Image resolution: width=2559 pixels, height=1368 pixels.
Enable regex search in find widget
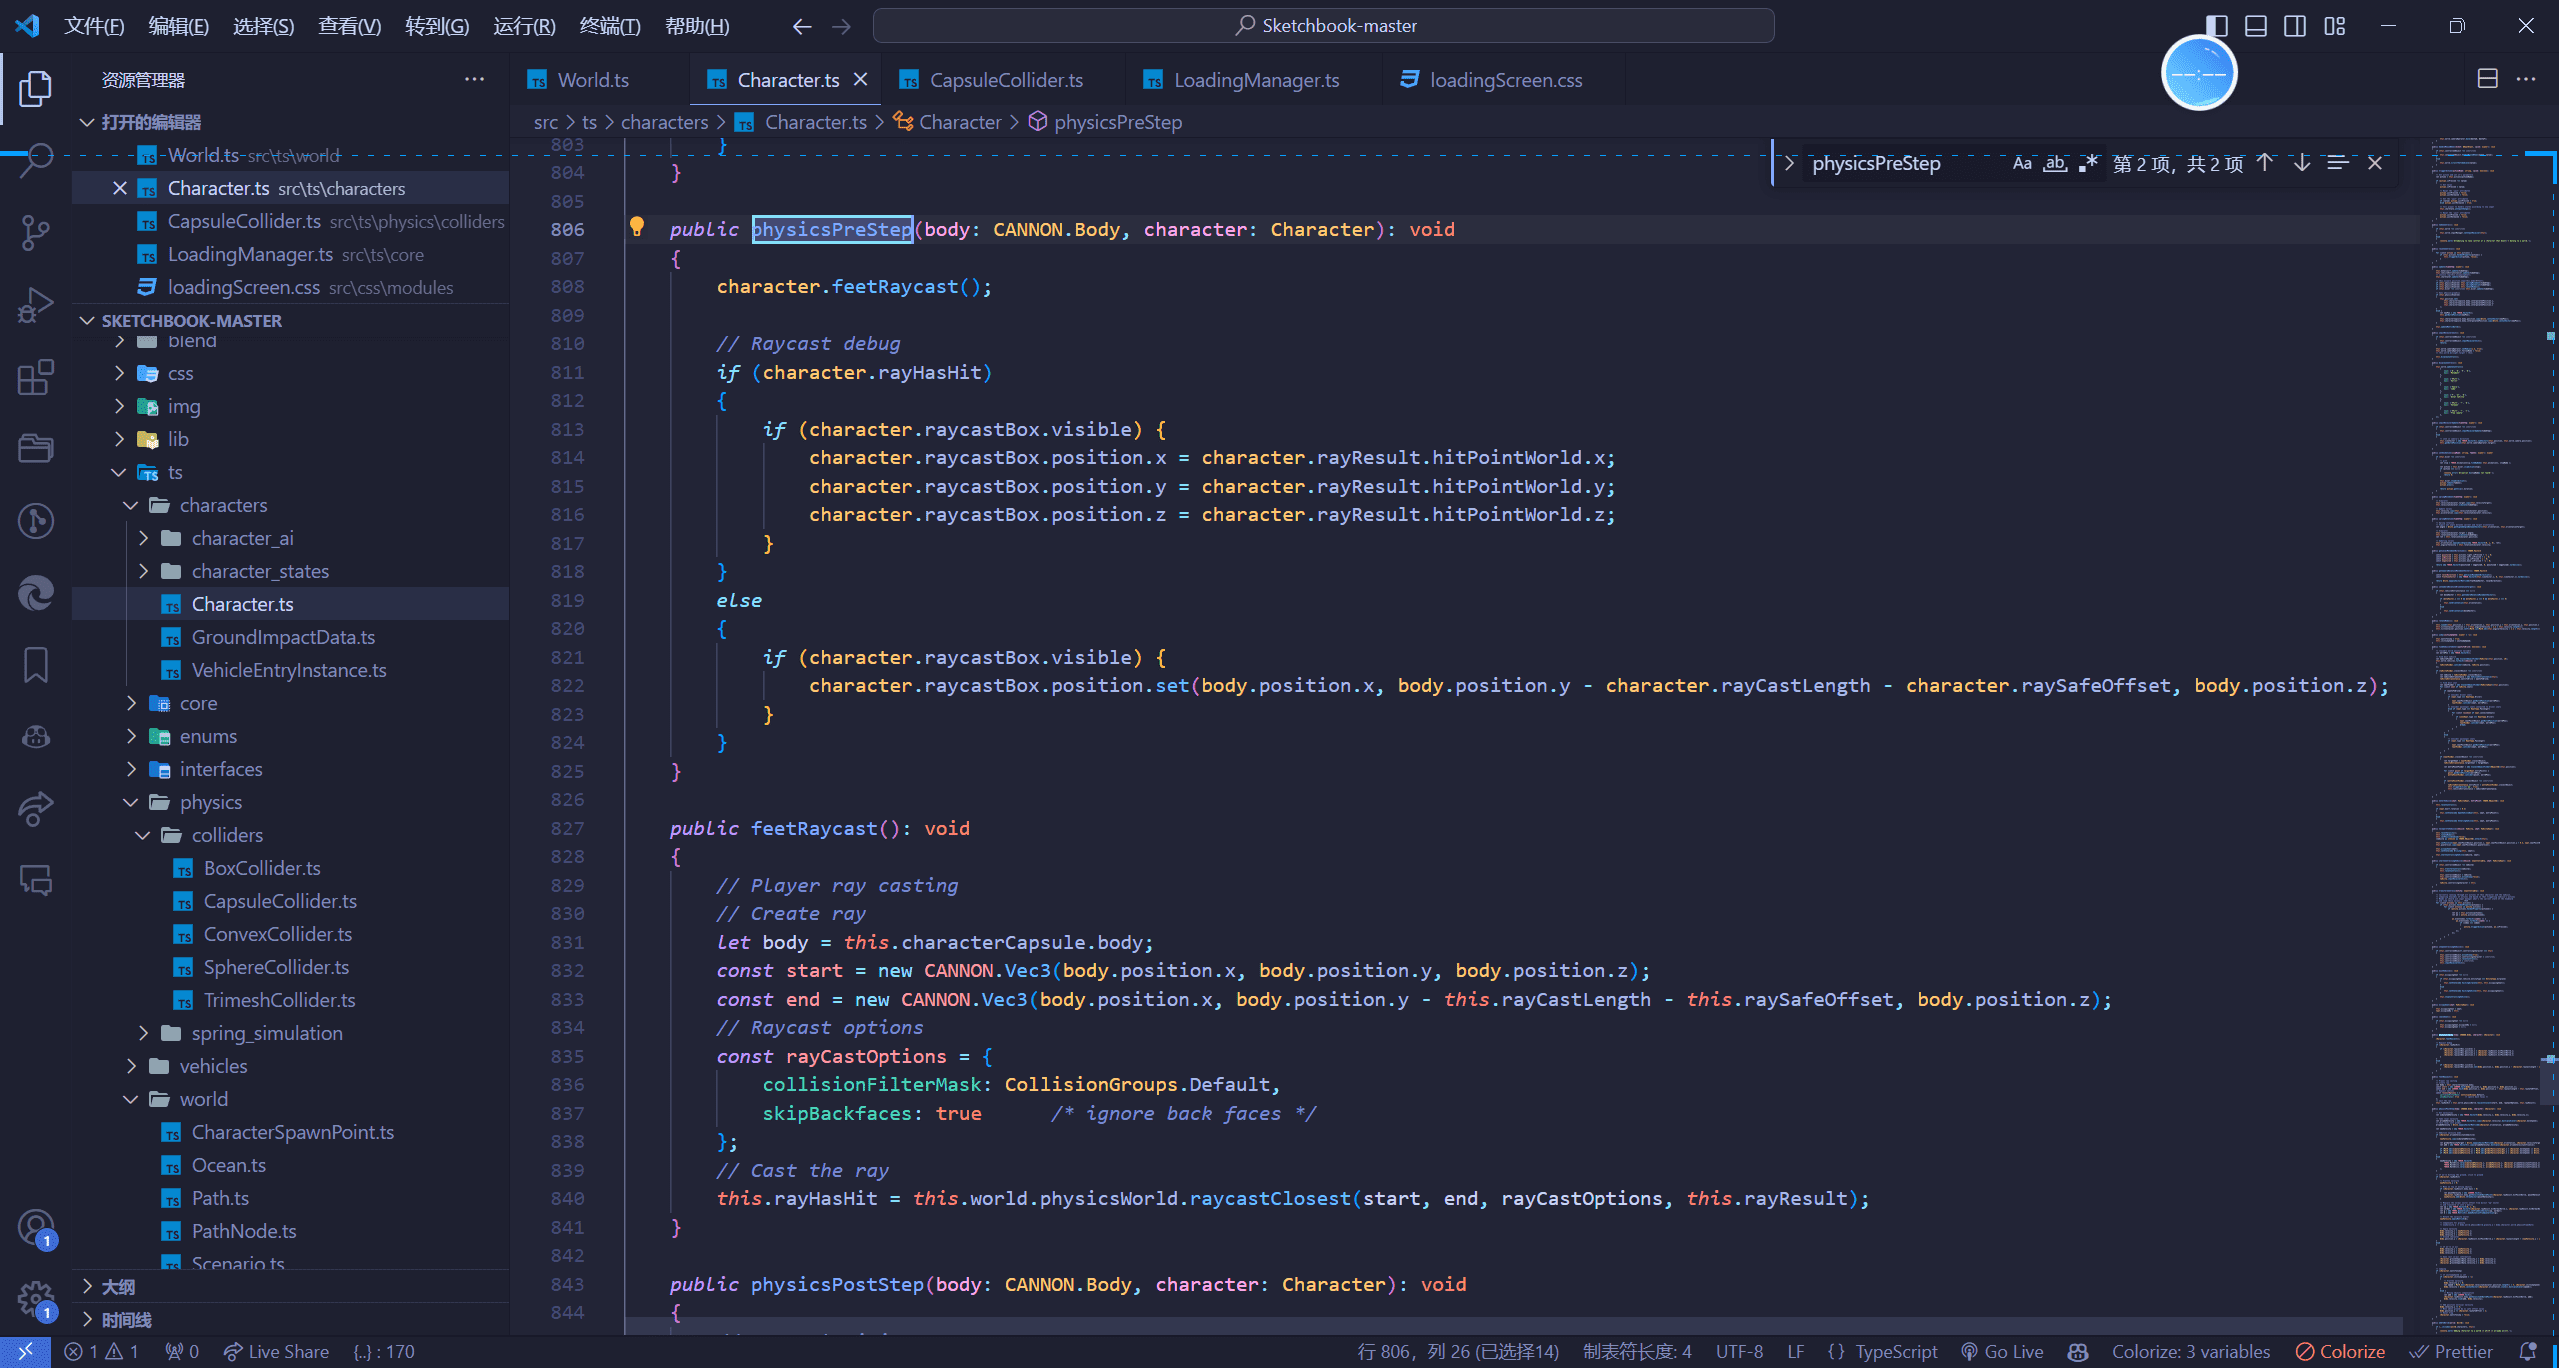point(2087,164)
